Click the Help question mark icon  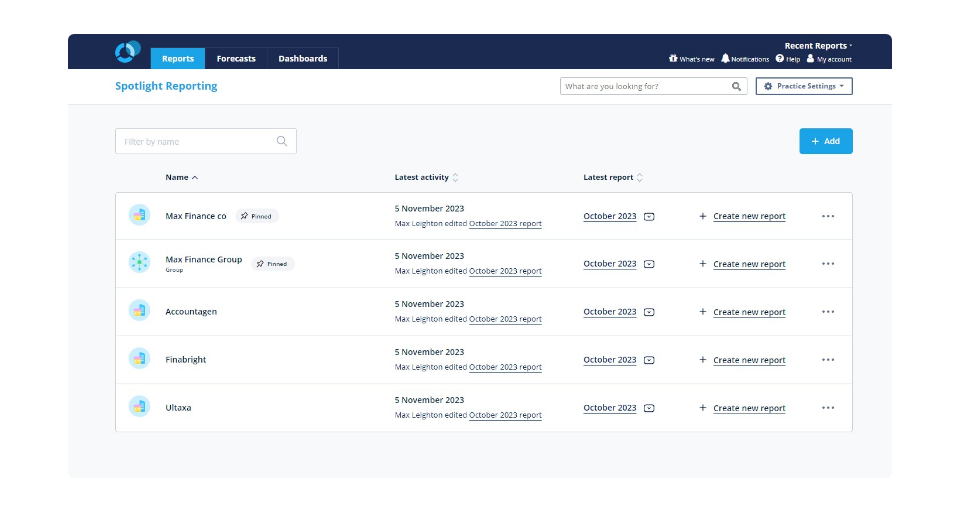point(780,59)
